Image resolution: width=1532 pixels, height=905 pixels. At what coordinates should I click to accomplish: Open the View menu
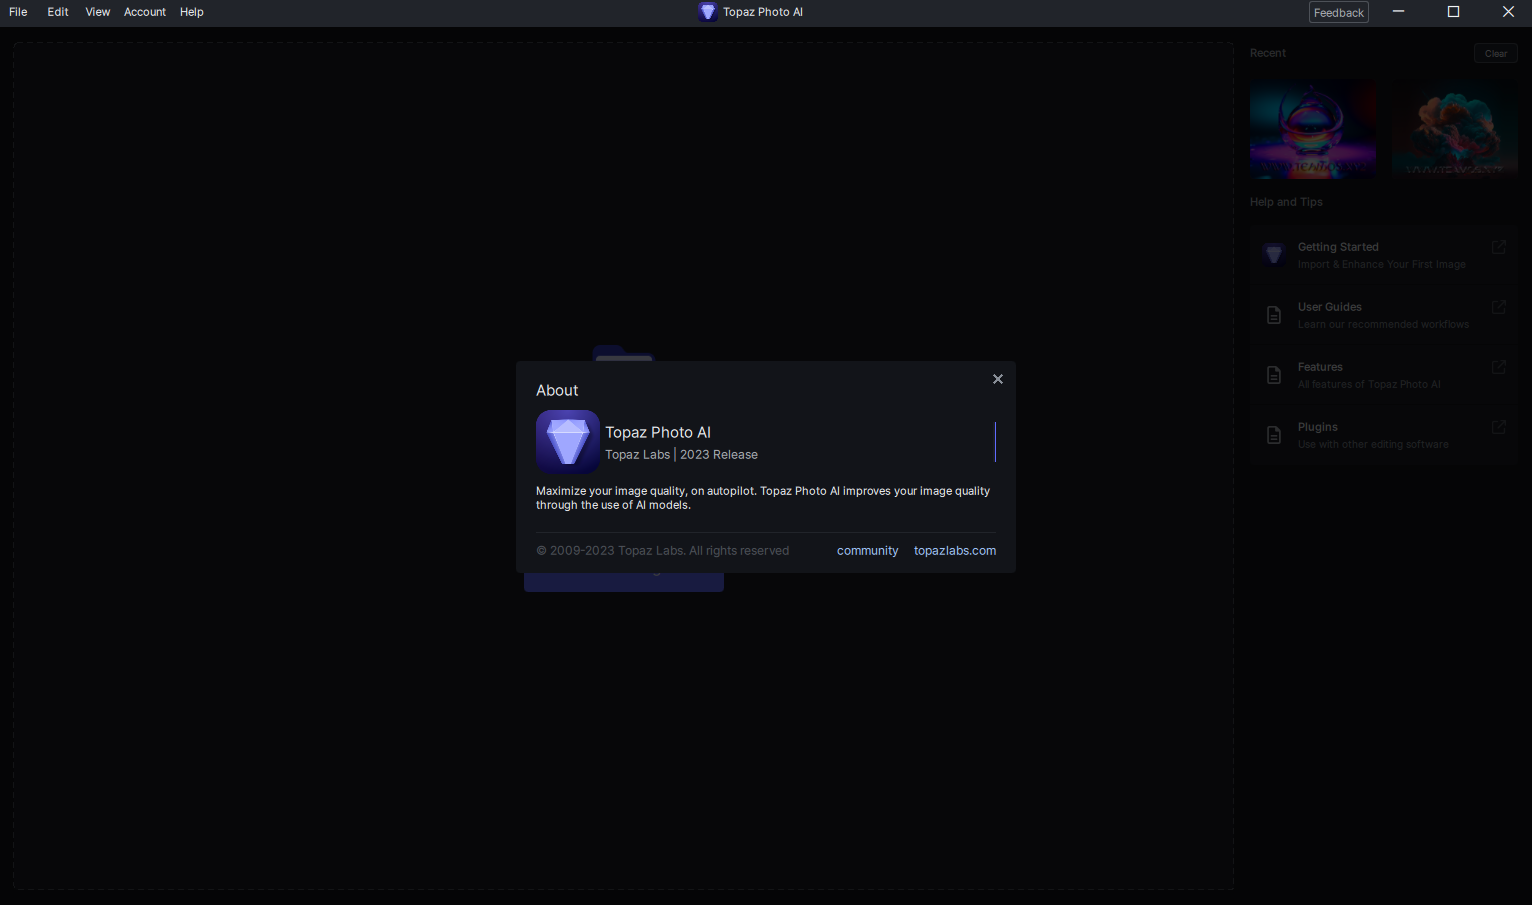tap(98, 12)
